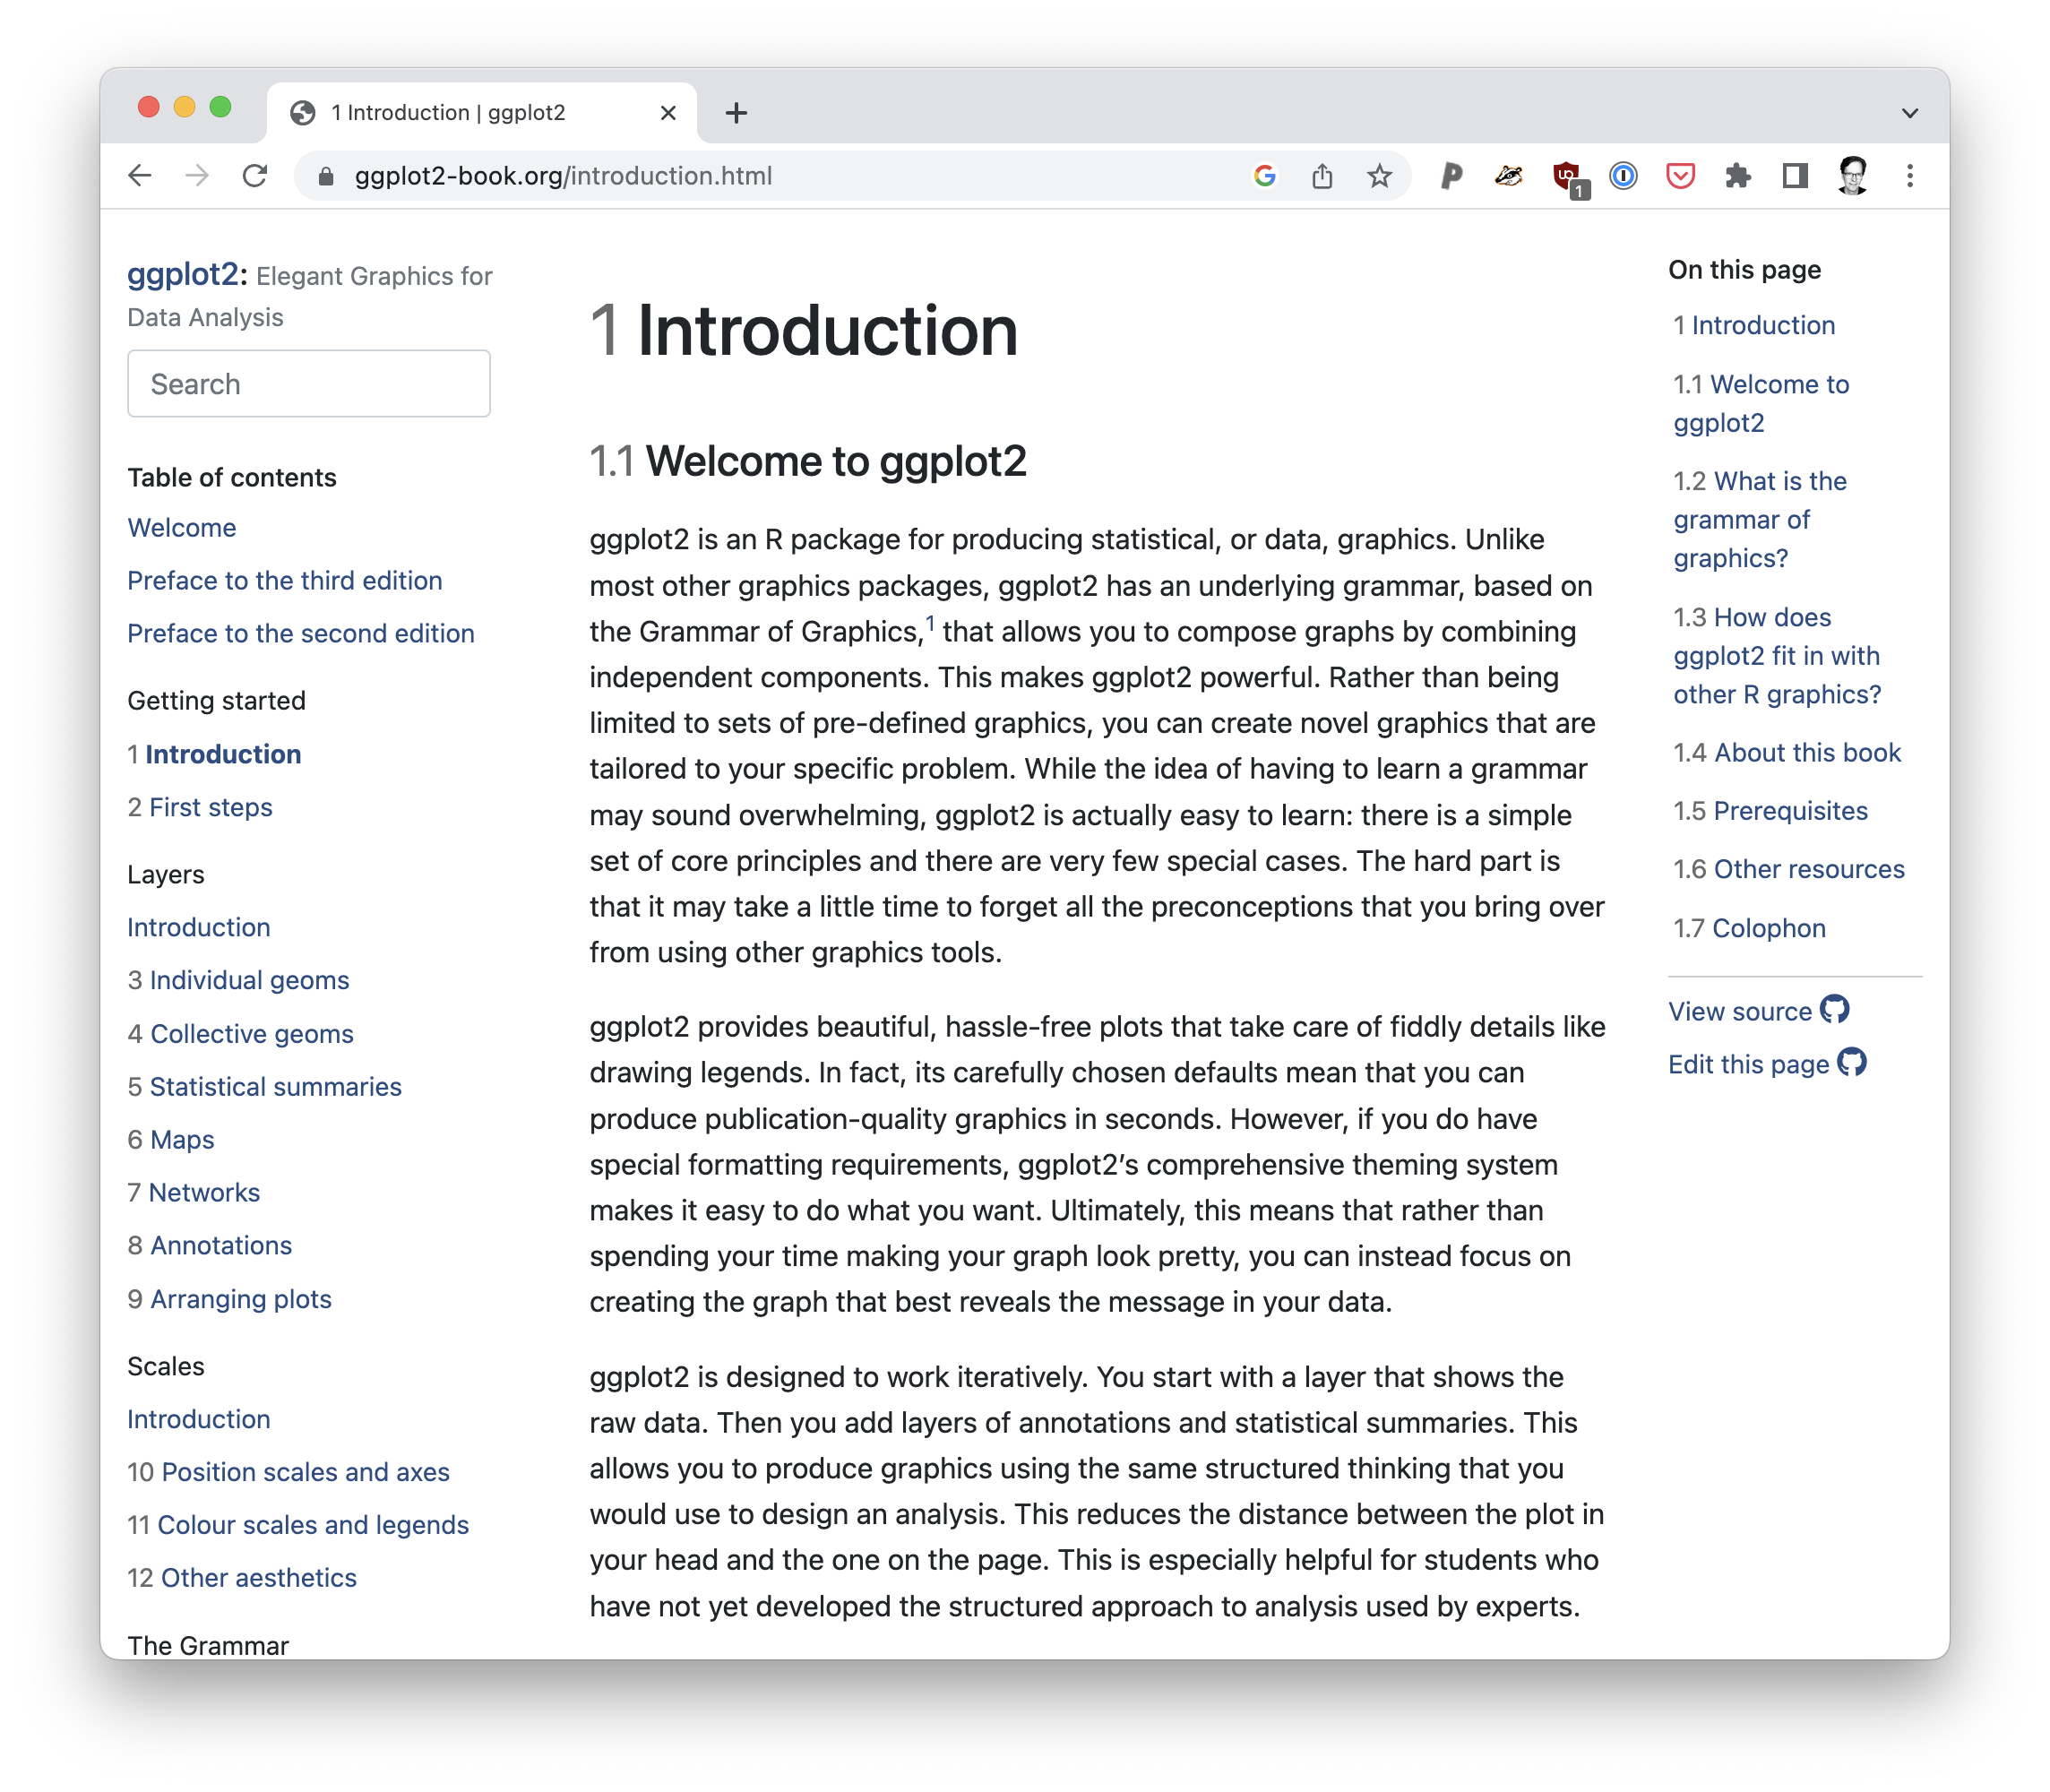The width and height of the screenshot is (2050, 1792).
Task: Toggle the browser side panel
Action: click(x=1795, y=176)
